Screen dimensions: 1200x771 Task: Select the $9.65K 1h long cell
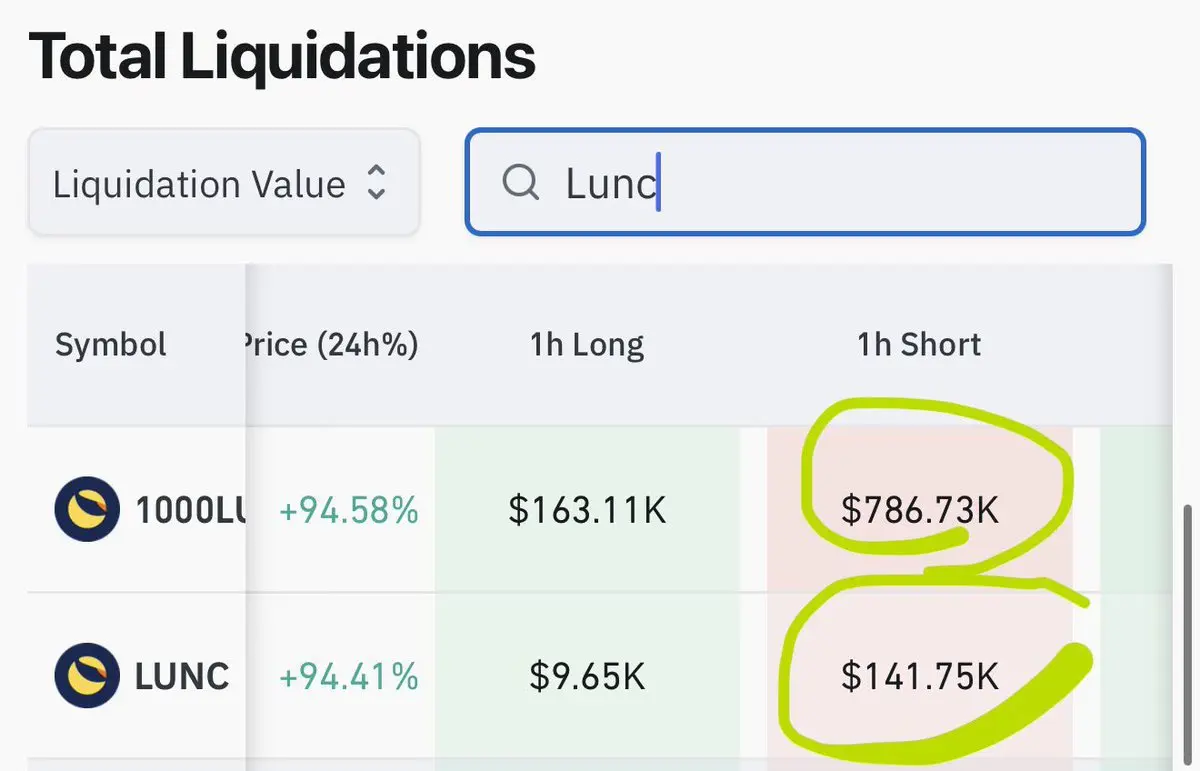[587, 677]
